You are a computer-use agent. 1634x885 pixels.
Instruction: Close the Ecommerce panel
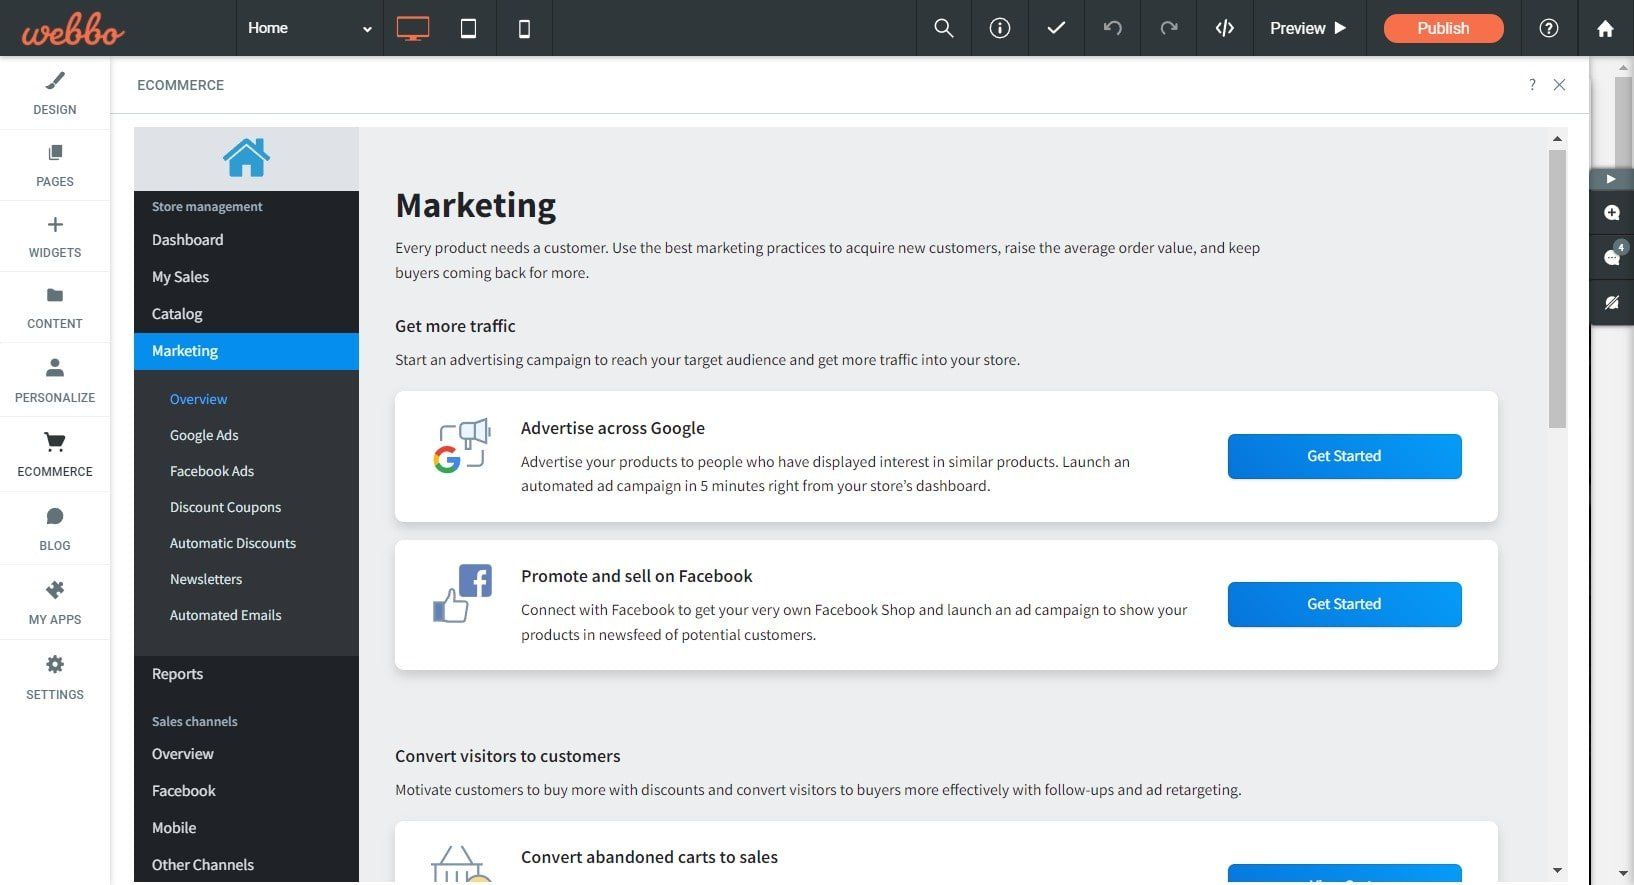pyautogui.click(x=1559, y=85)
